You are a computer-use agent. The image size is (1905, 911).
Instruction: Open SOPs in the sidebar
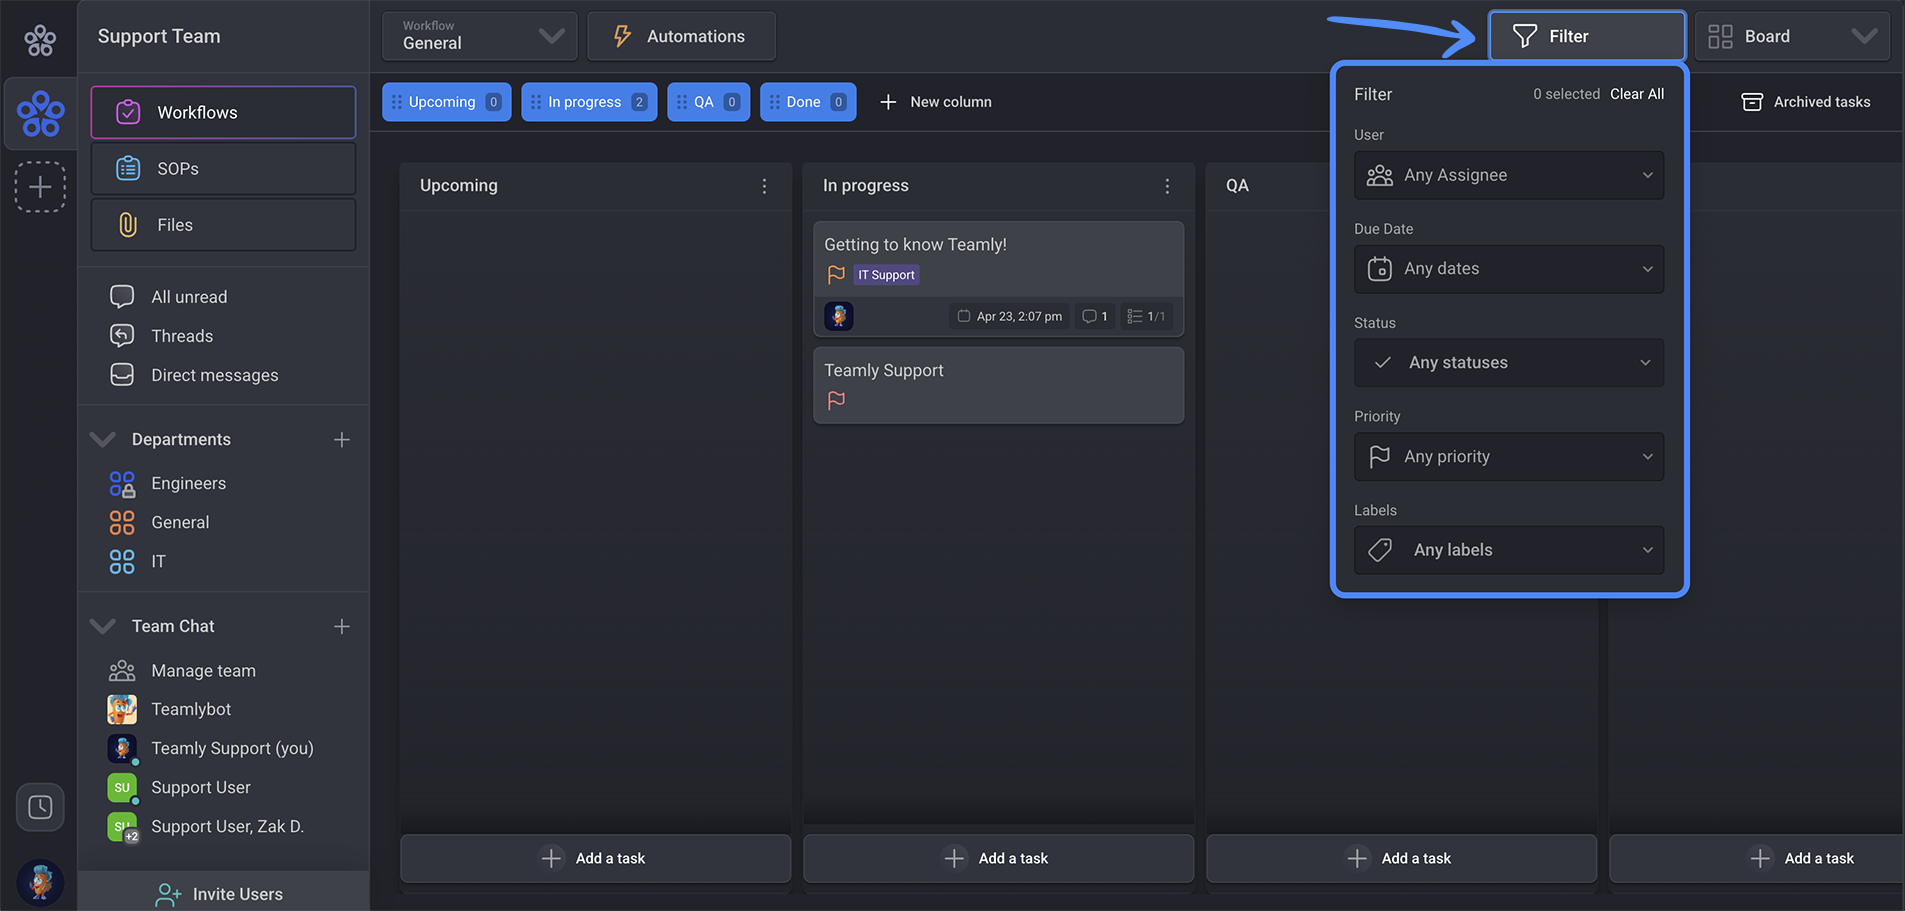(x=223, y=168)
